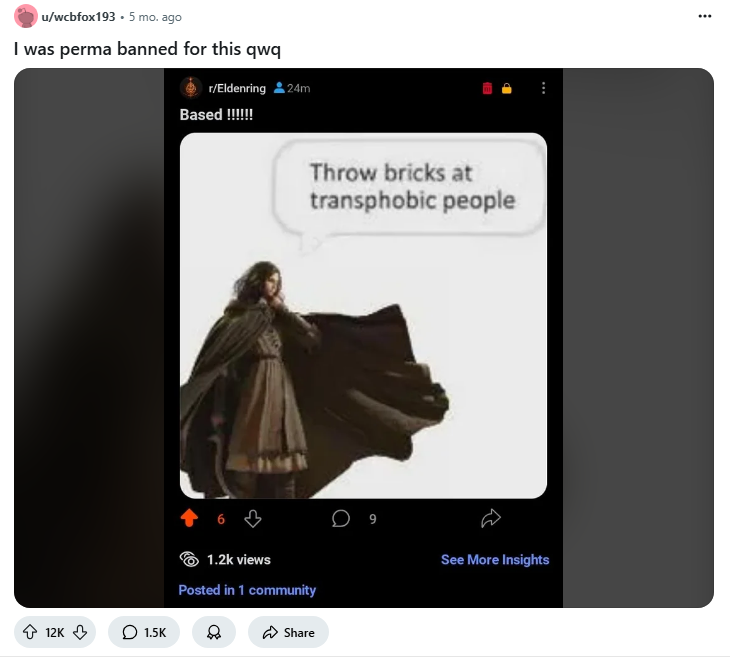This screenshot has width=731, height=658.
Task: Click the orange upvote arrow in the screenshot
Action: [x=189, y=518]
